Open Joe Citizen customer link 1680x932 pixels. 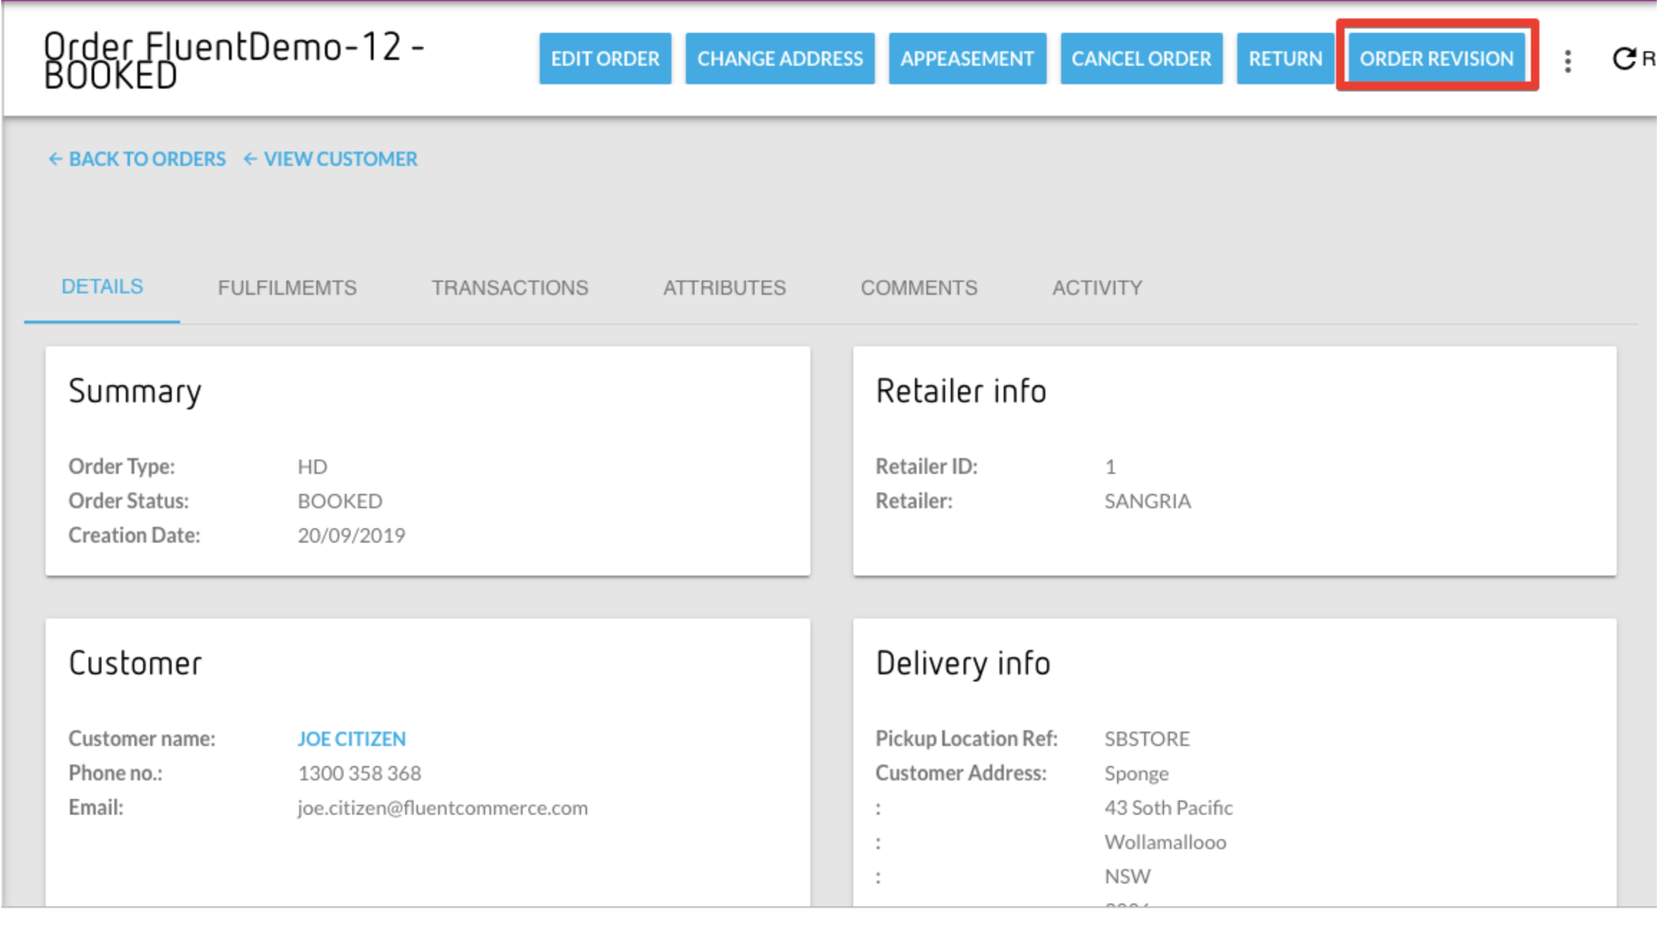351,739
